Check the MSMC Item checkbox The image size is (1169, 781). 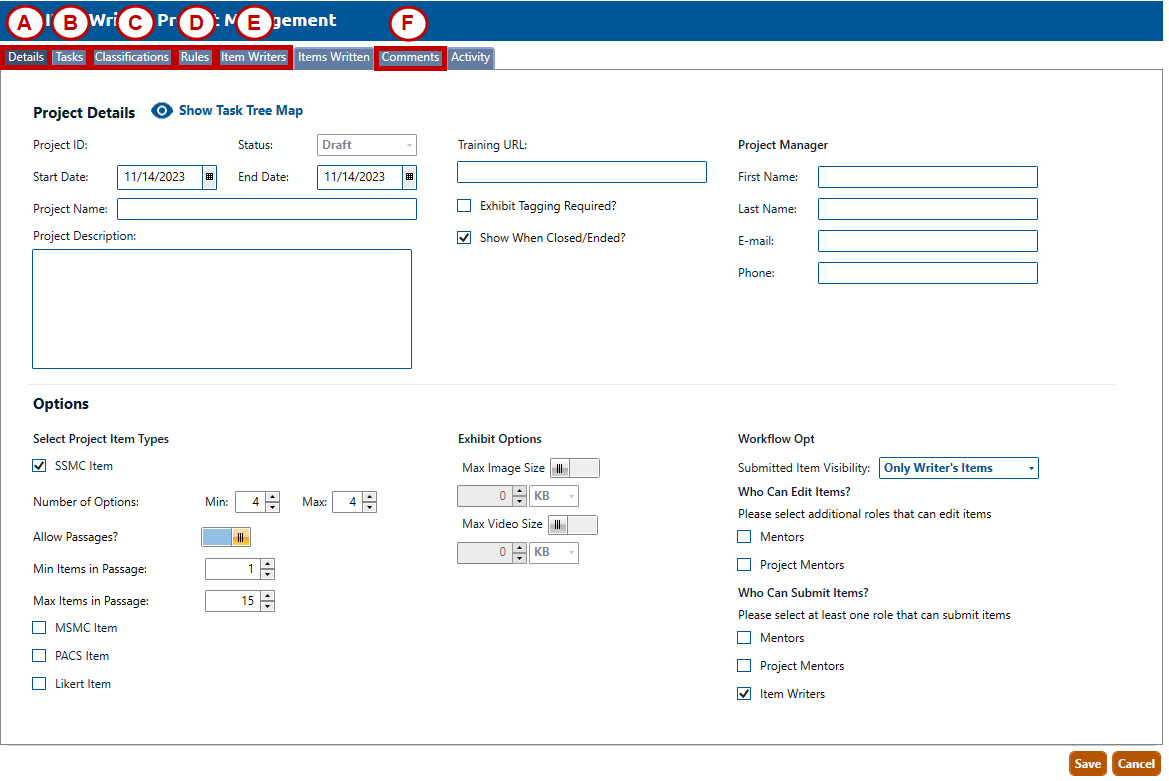39,628
